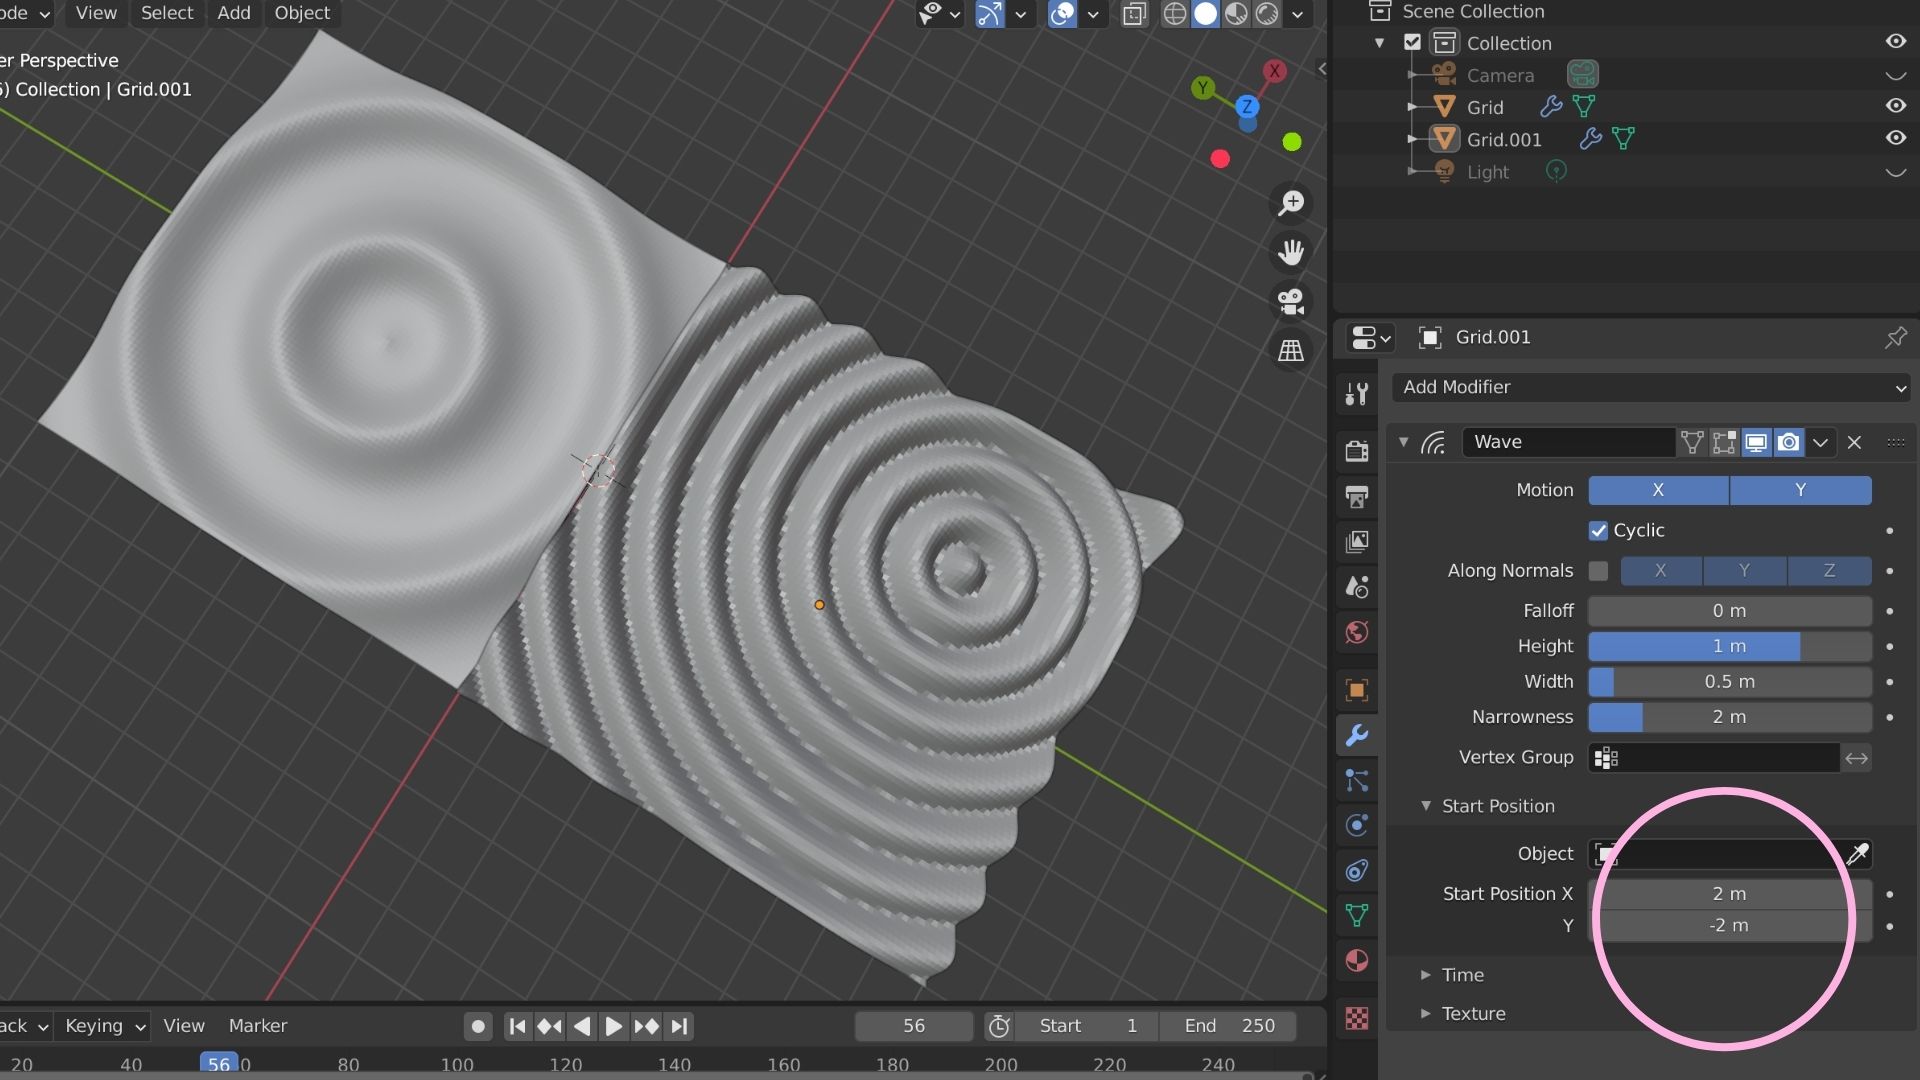Uncheck the Cyclic option in Wave modifier
The image size is (1920, 1080).
pos(1597,530)
